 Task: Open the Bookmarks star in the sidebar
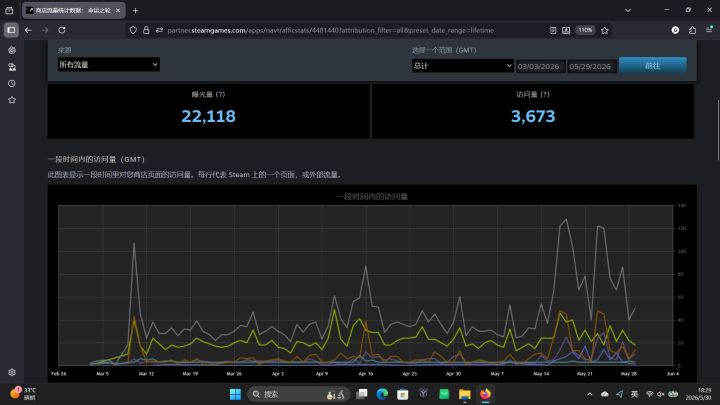point(12,100)
